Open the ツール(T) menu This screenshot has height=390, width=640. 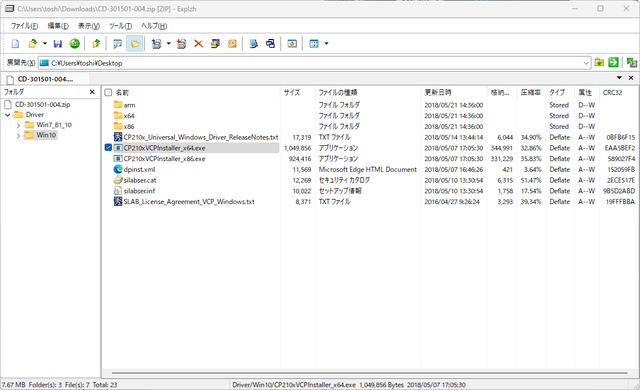point(120,26)
